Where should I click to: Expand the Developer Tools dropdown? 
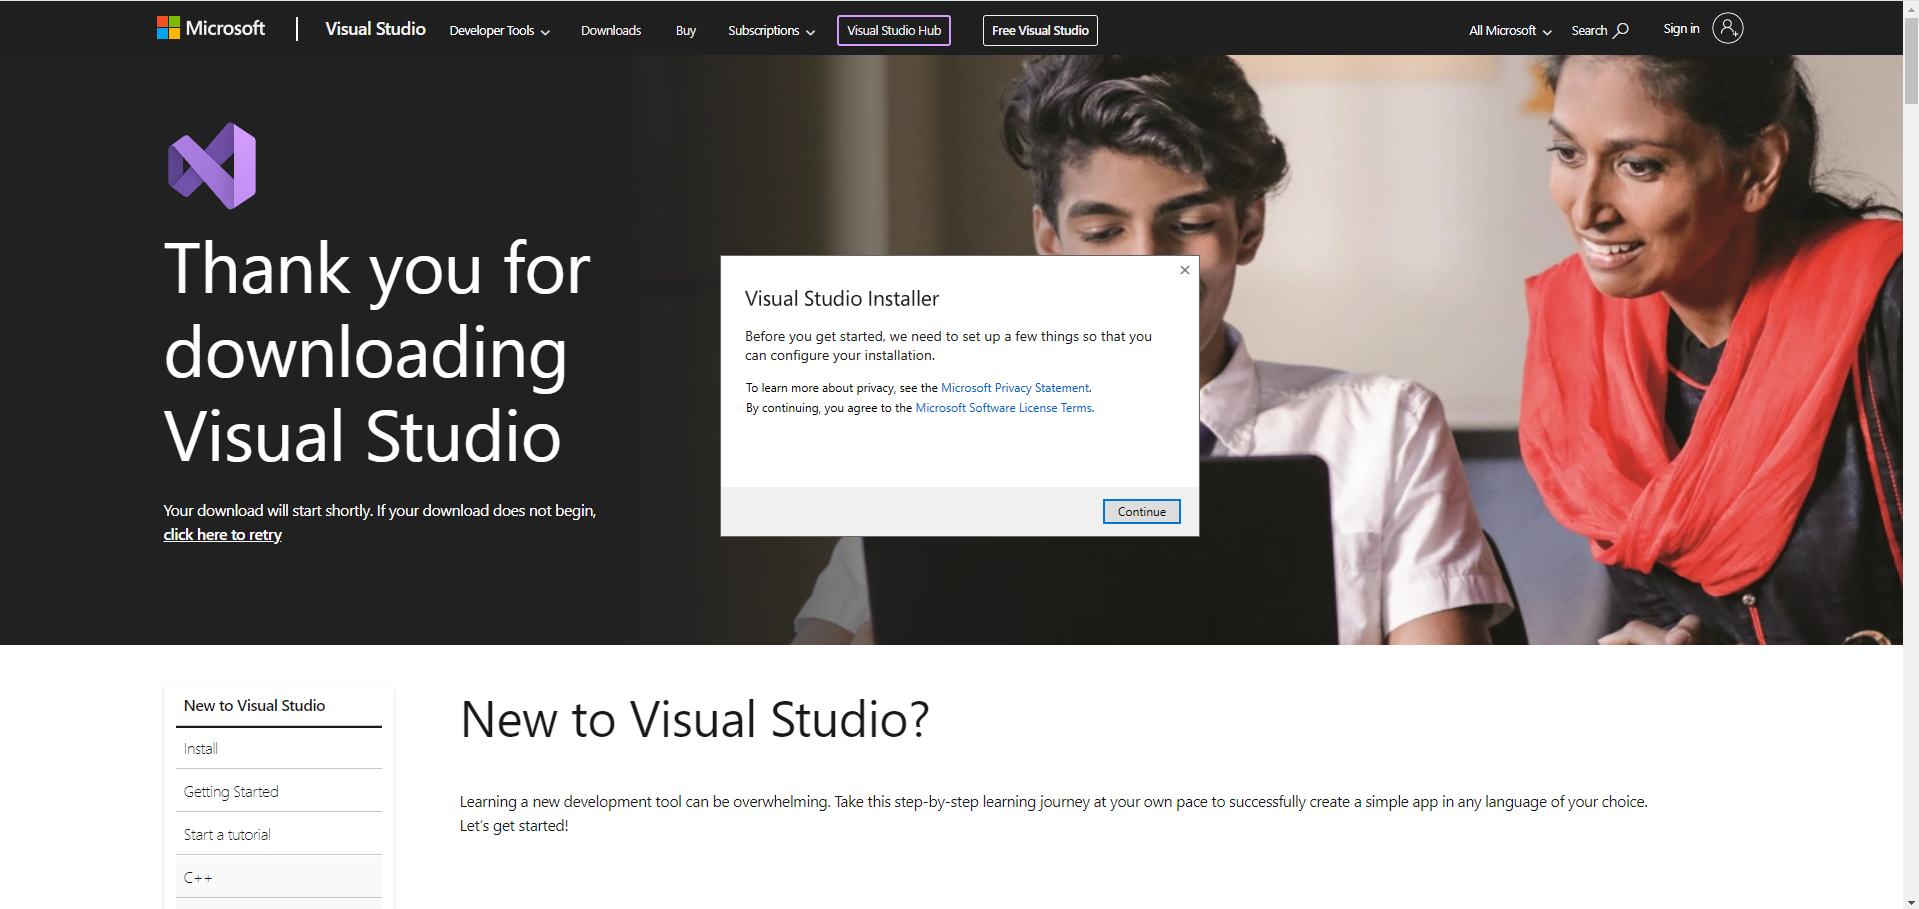(499, 31)
